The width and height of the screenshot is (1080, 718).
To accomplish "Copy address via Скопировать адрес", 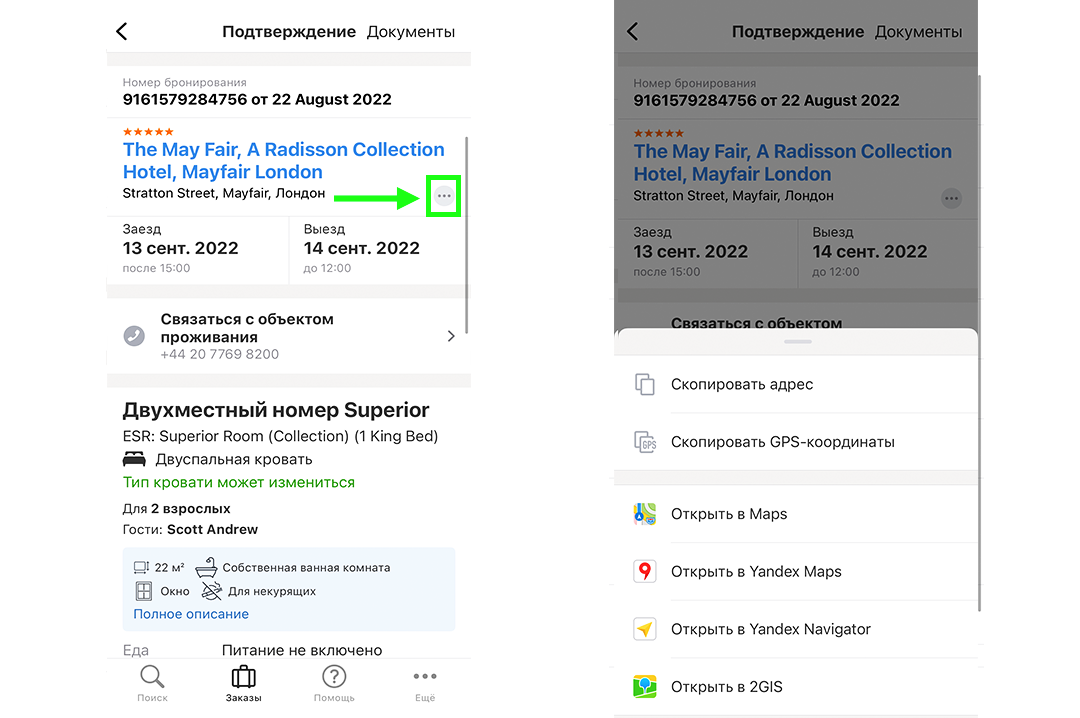I will pos(742,384).
